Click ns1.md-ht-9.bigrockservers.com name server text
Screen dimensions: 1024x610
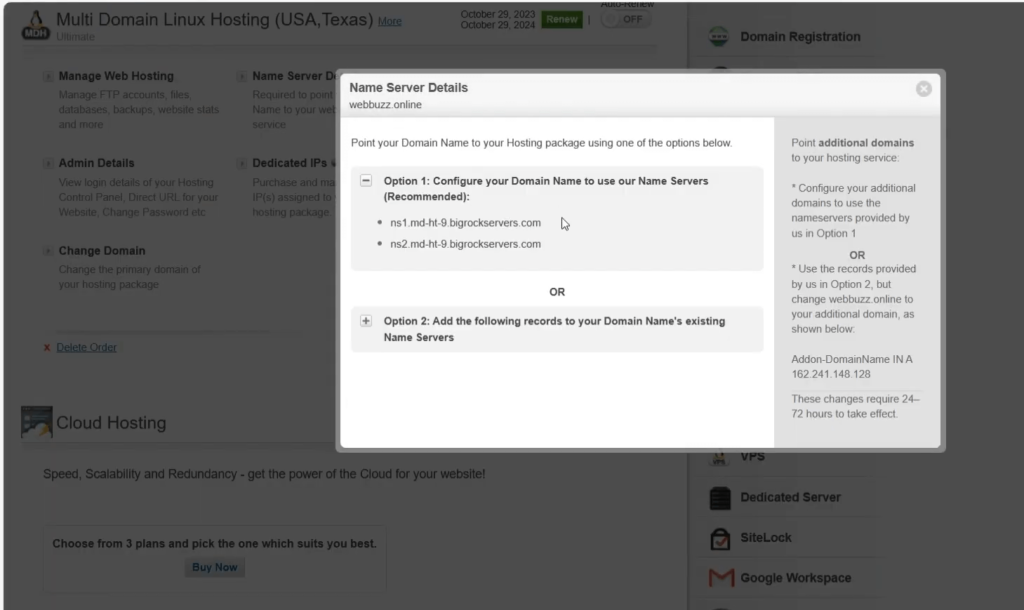coord(465,223)
